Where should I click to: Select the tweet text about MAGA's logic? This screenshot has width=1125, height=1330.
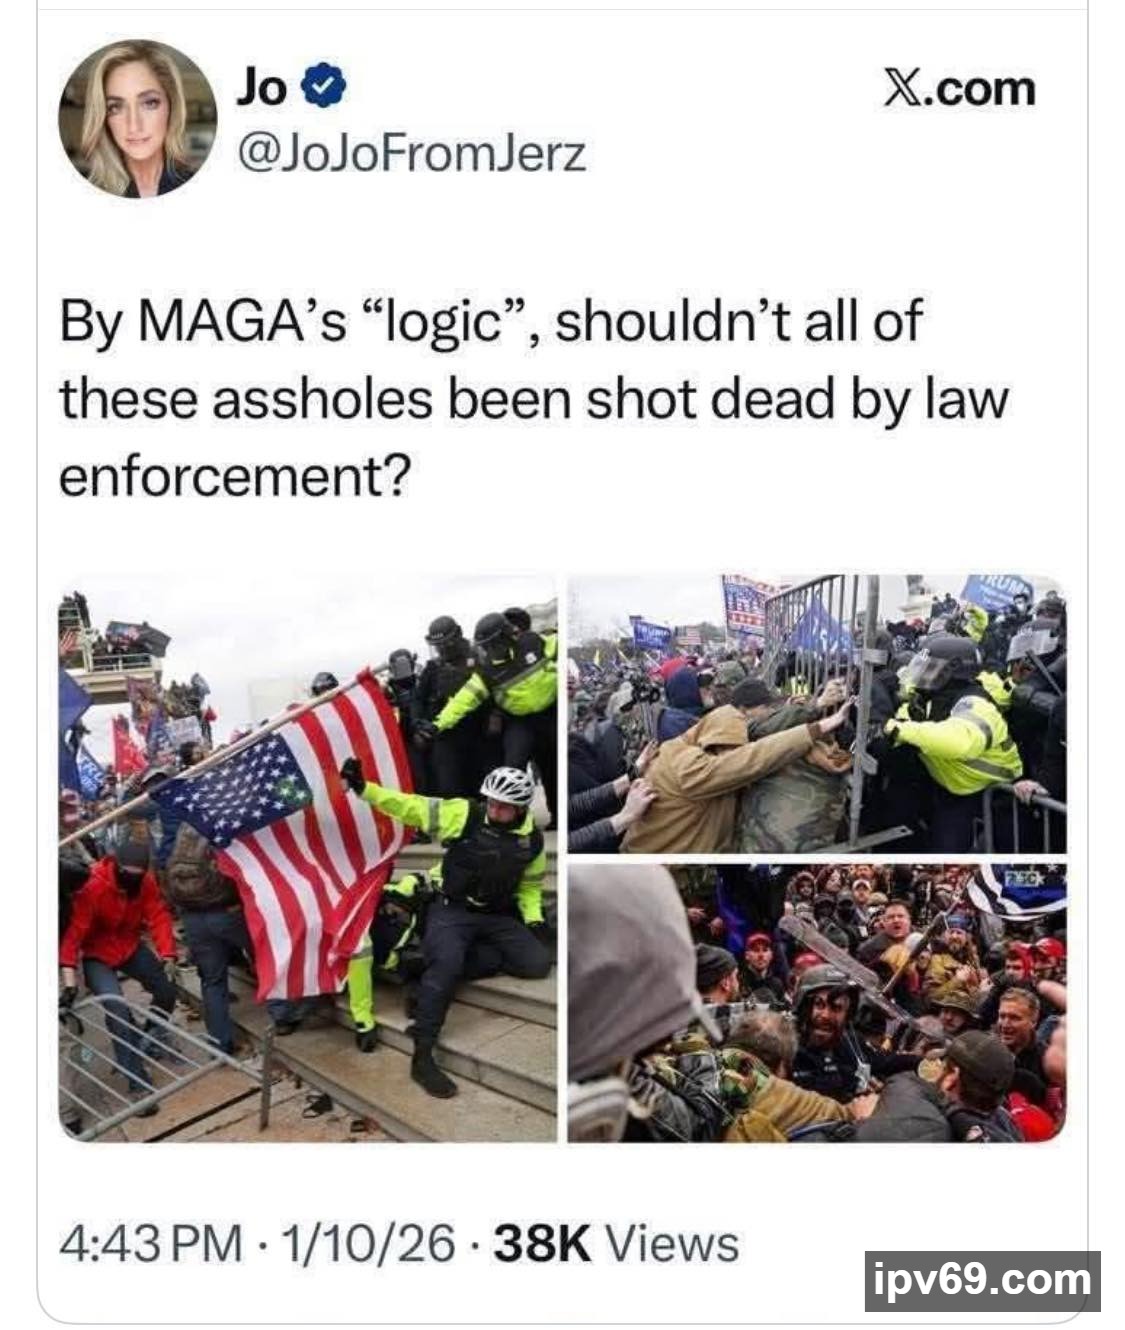point(535,398)
